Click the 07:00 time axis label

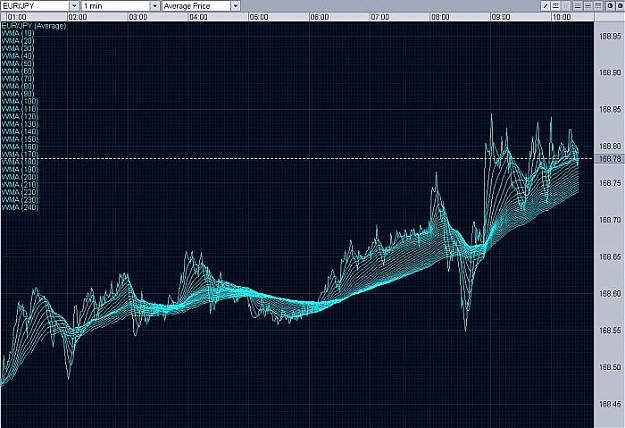click(380, 17)
